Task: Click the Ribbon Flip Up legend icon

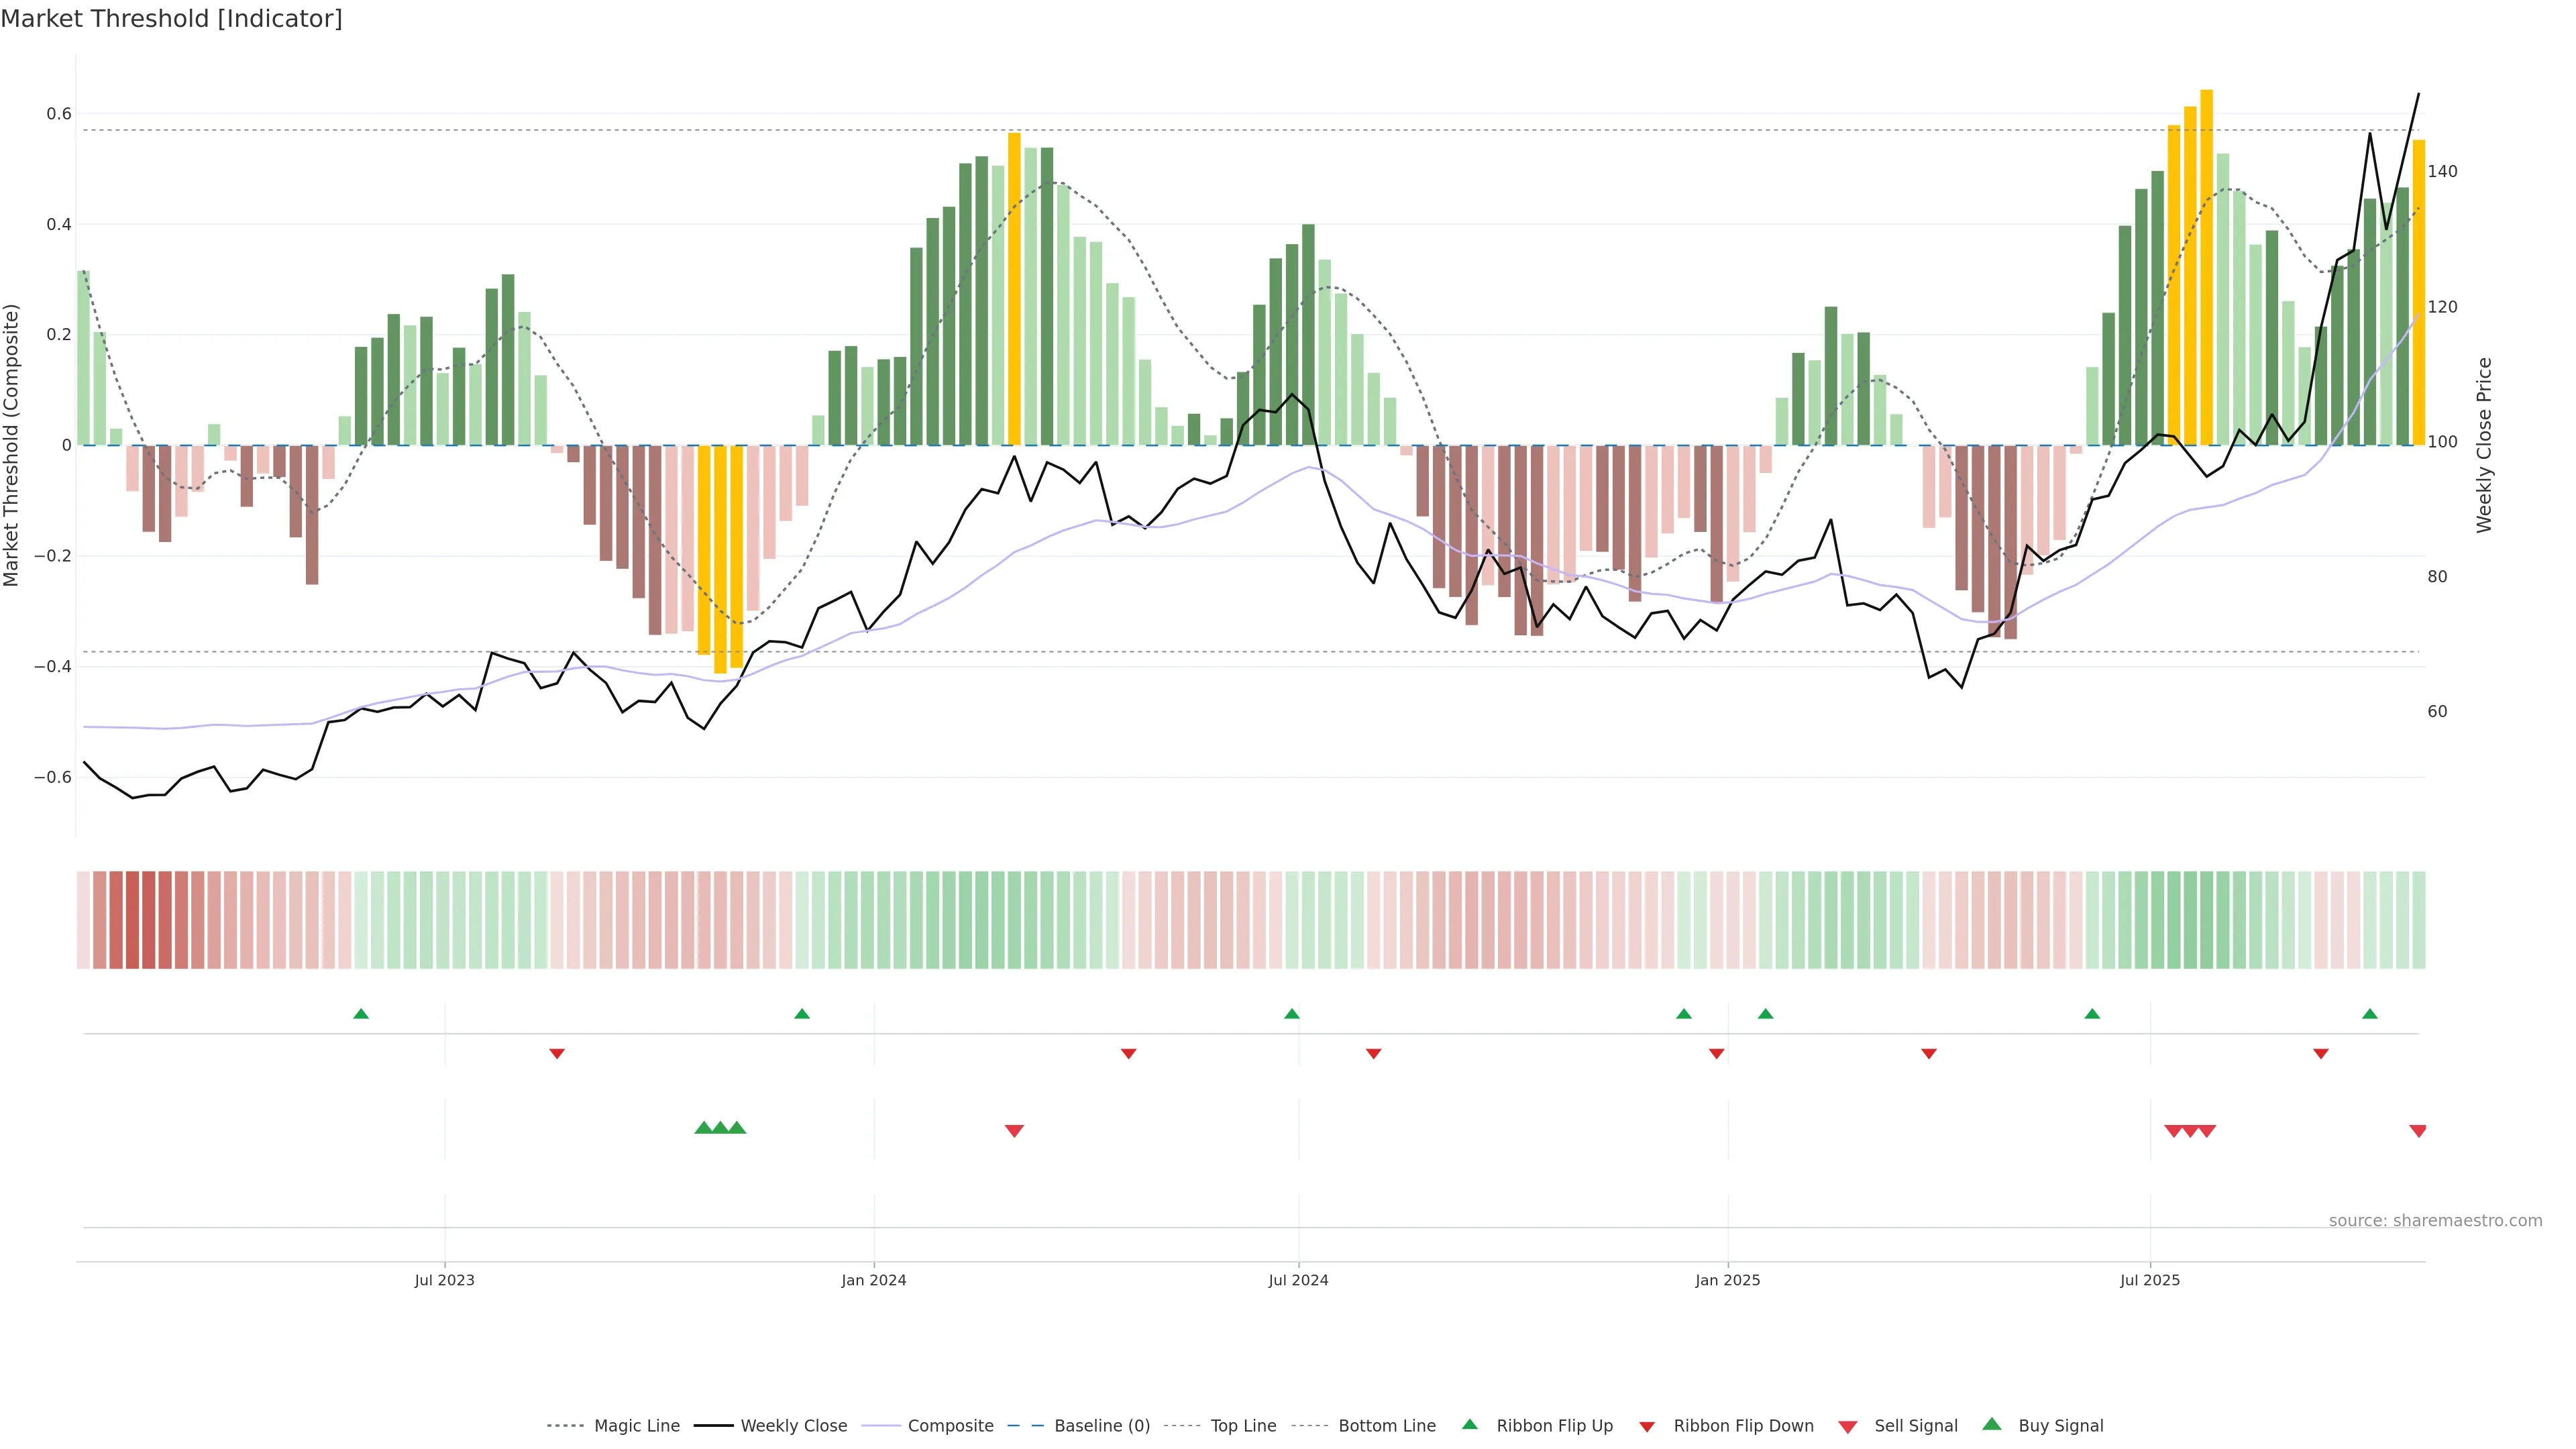Action: (1469, 1424)
